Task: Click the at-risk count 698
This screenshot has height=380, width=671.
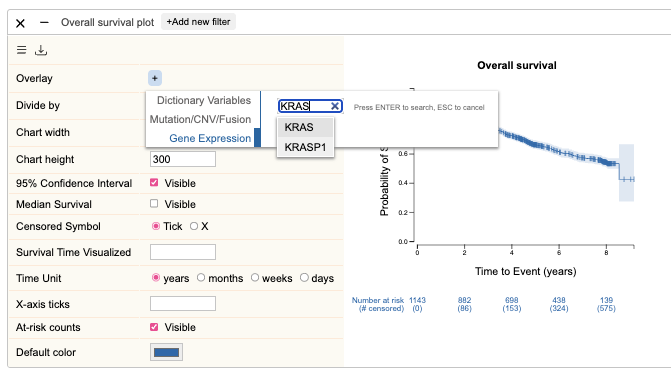Action: point(511,300)
